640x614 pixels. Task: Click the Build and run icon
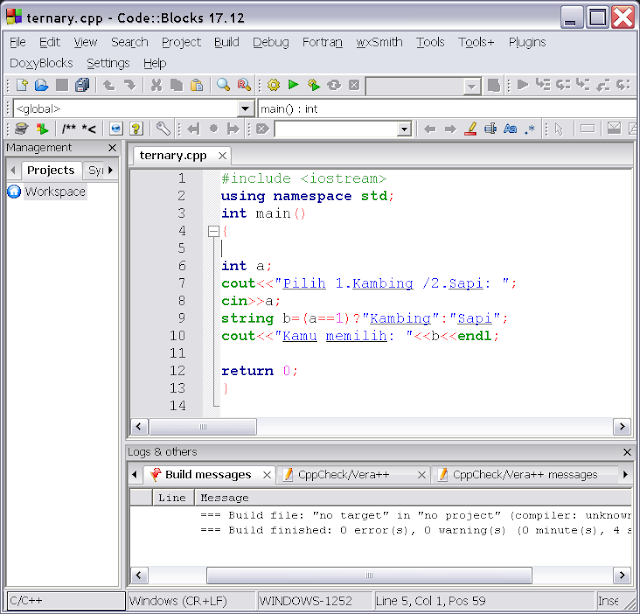tap(313, 85)
